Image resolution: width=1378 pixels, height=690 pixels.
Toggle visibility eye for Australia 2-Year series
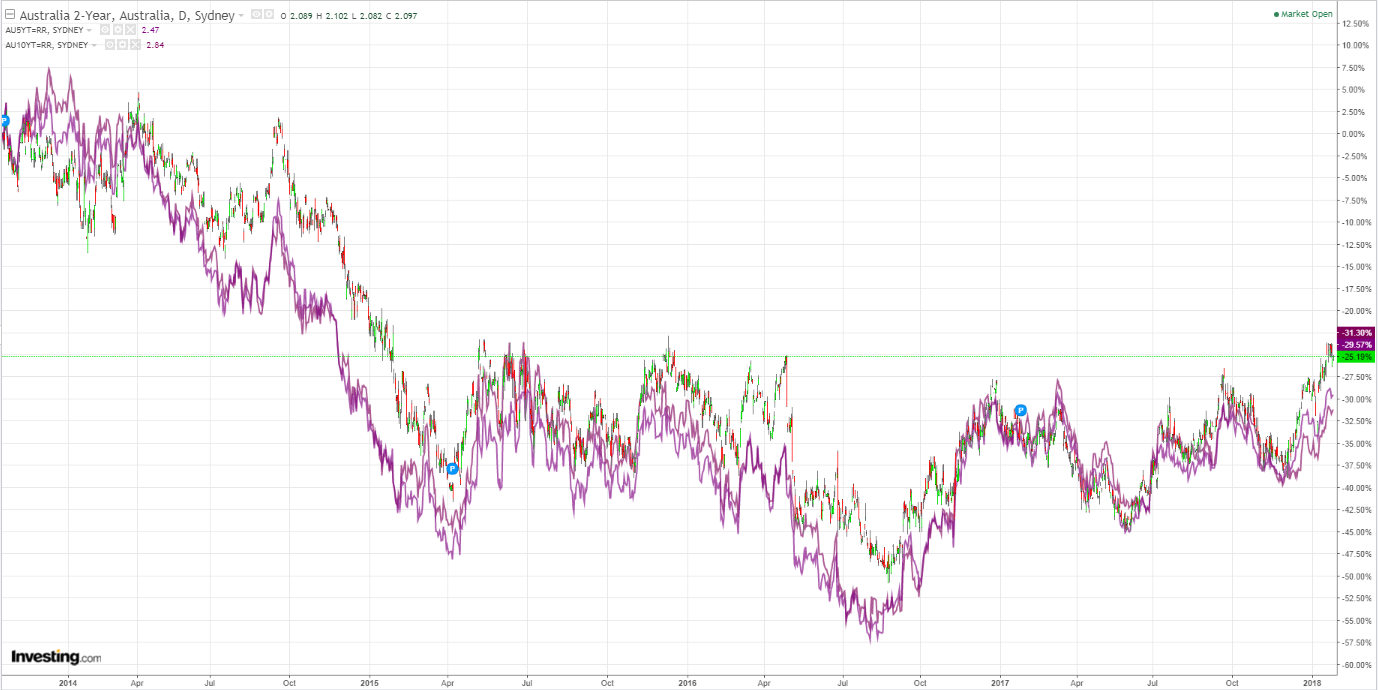point(255,15)
